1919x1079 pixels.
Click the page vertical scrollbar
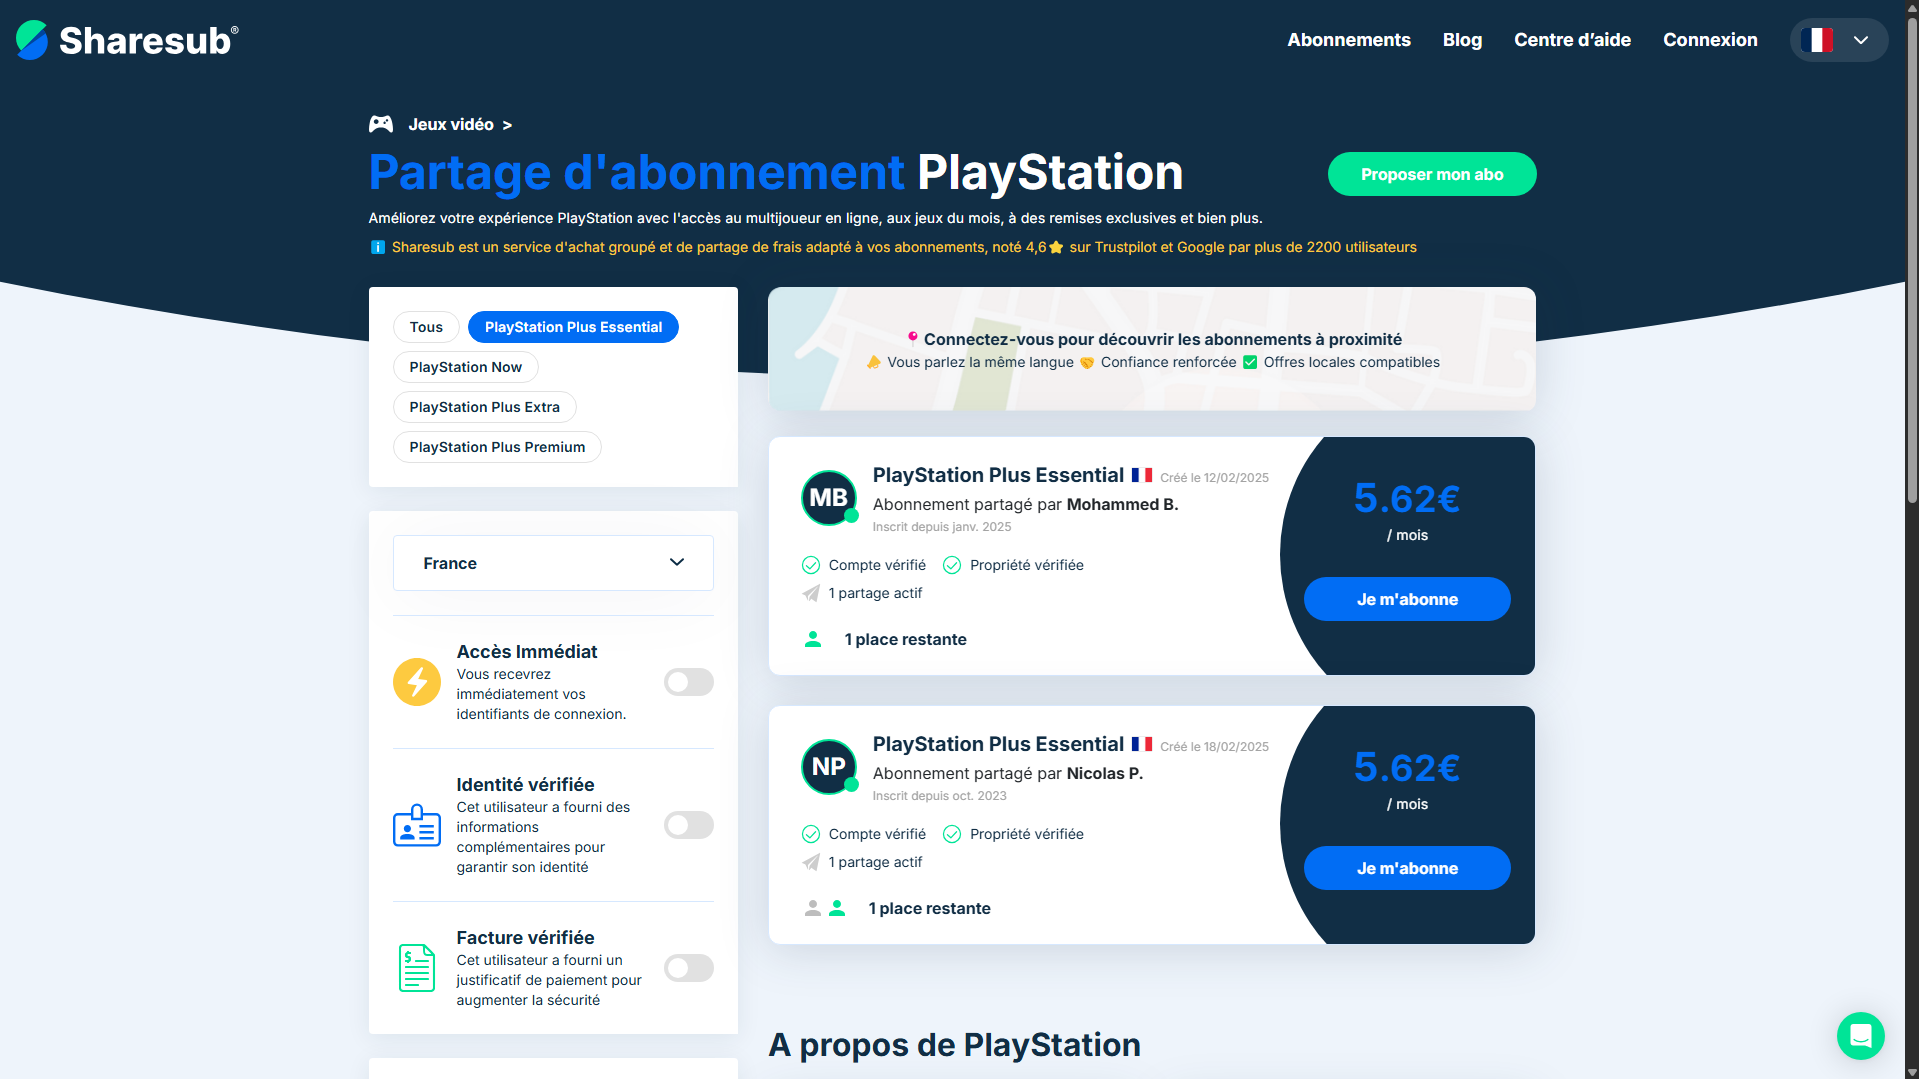coord(1911,300)
